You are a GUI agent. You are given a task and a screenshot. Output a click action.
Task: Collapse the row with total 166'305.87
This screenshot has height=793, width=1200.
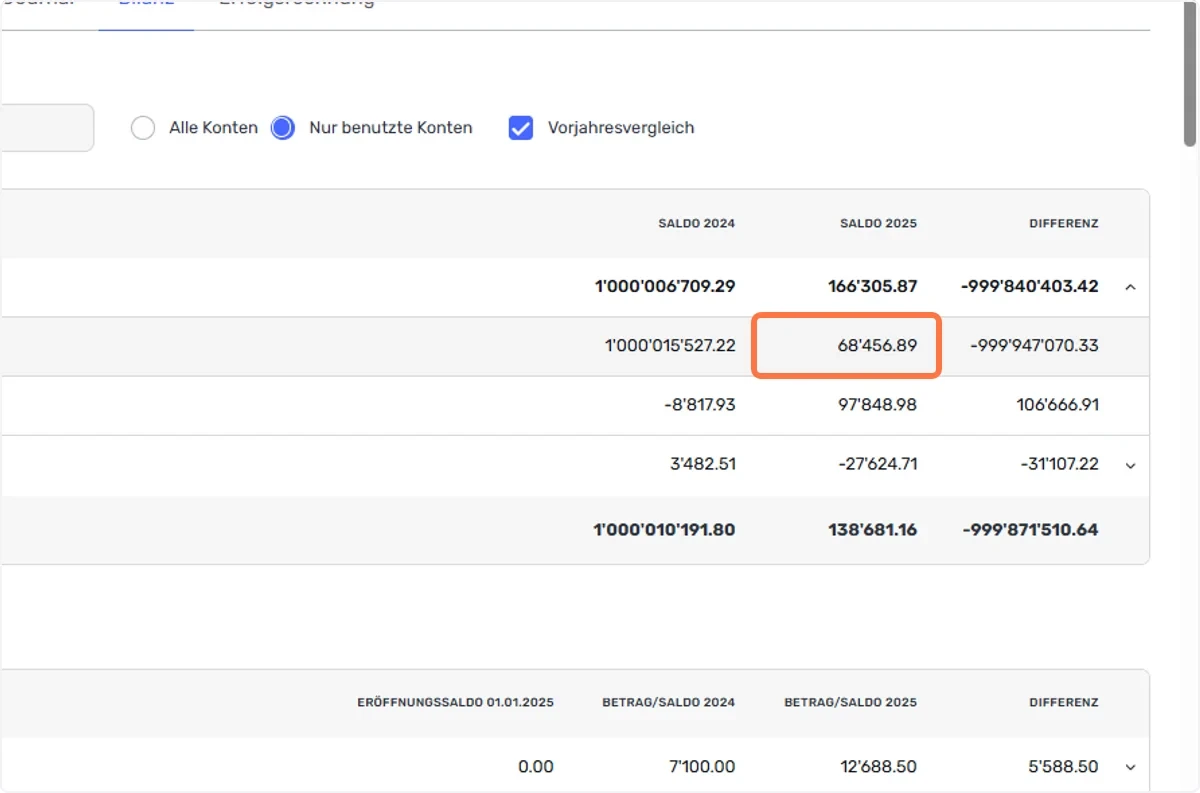[x=1130, y=287]
